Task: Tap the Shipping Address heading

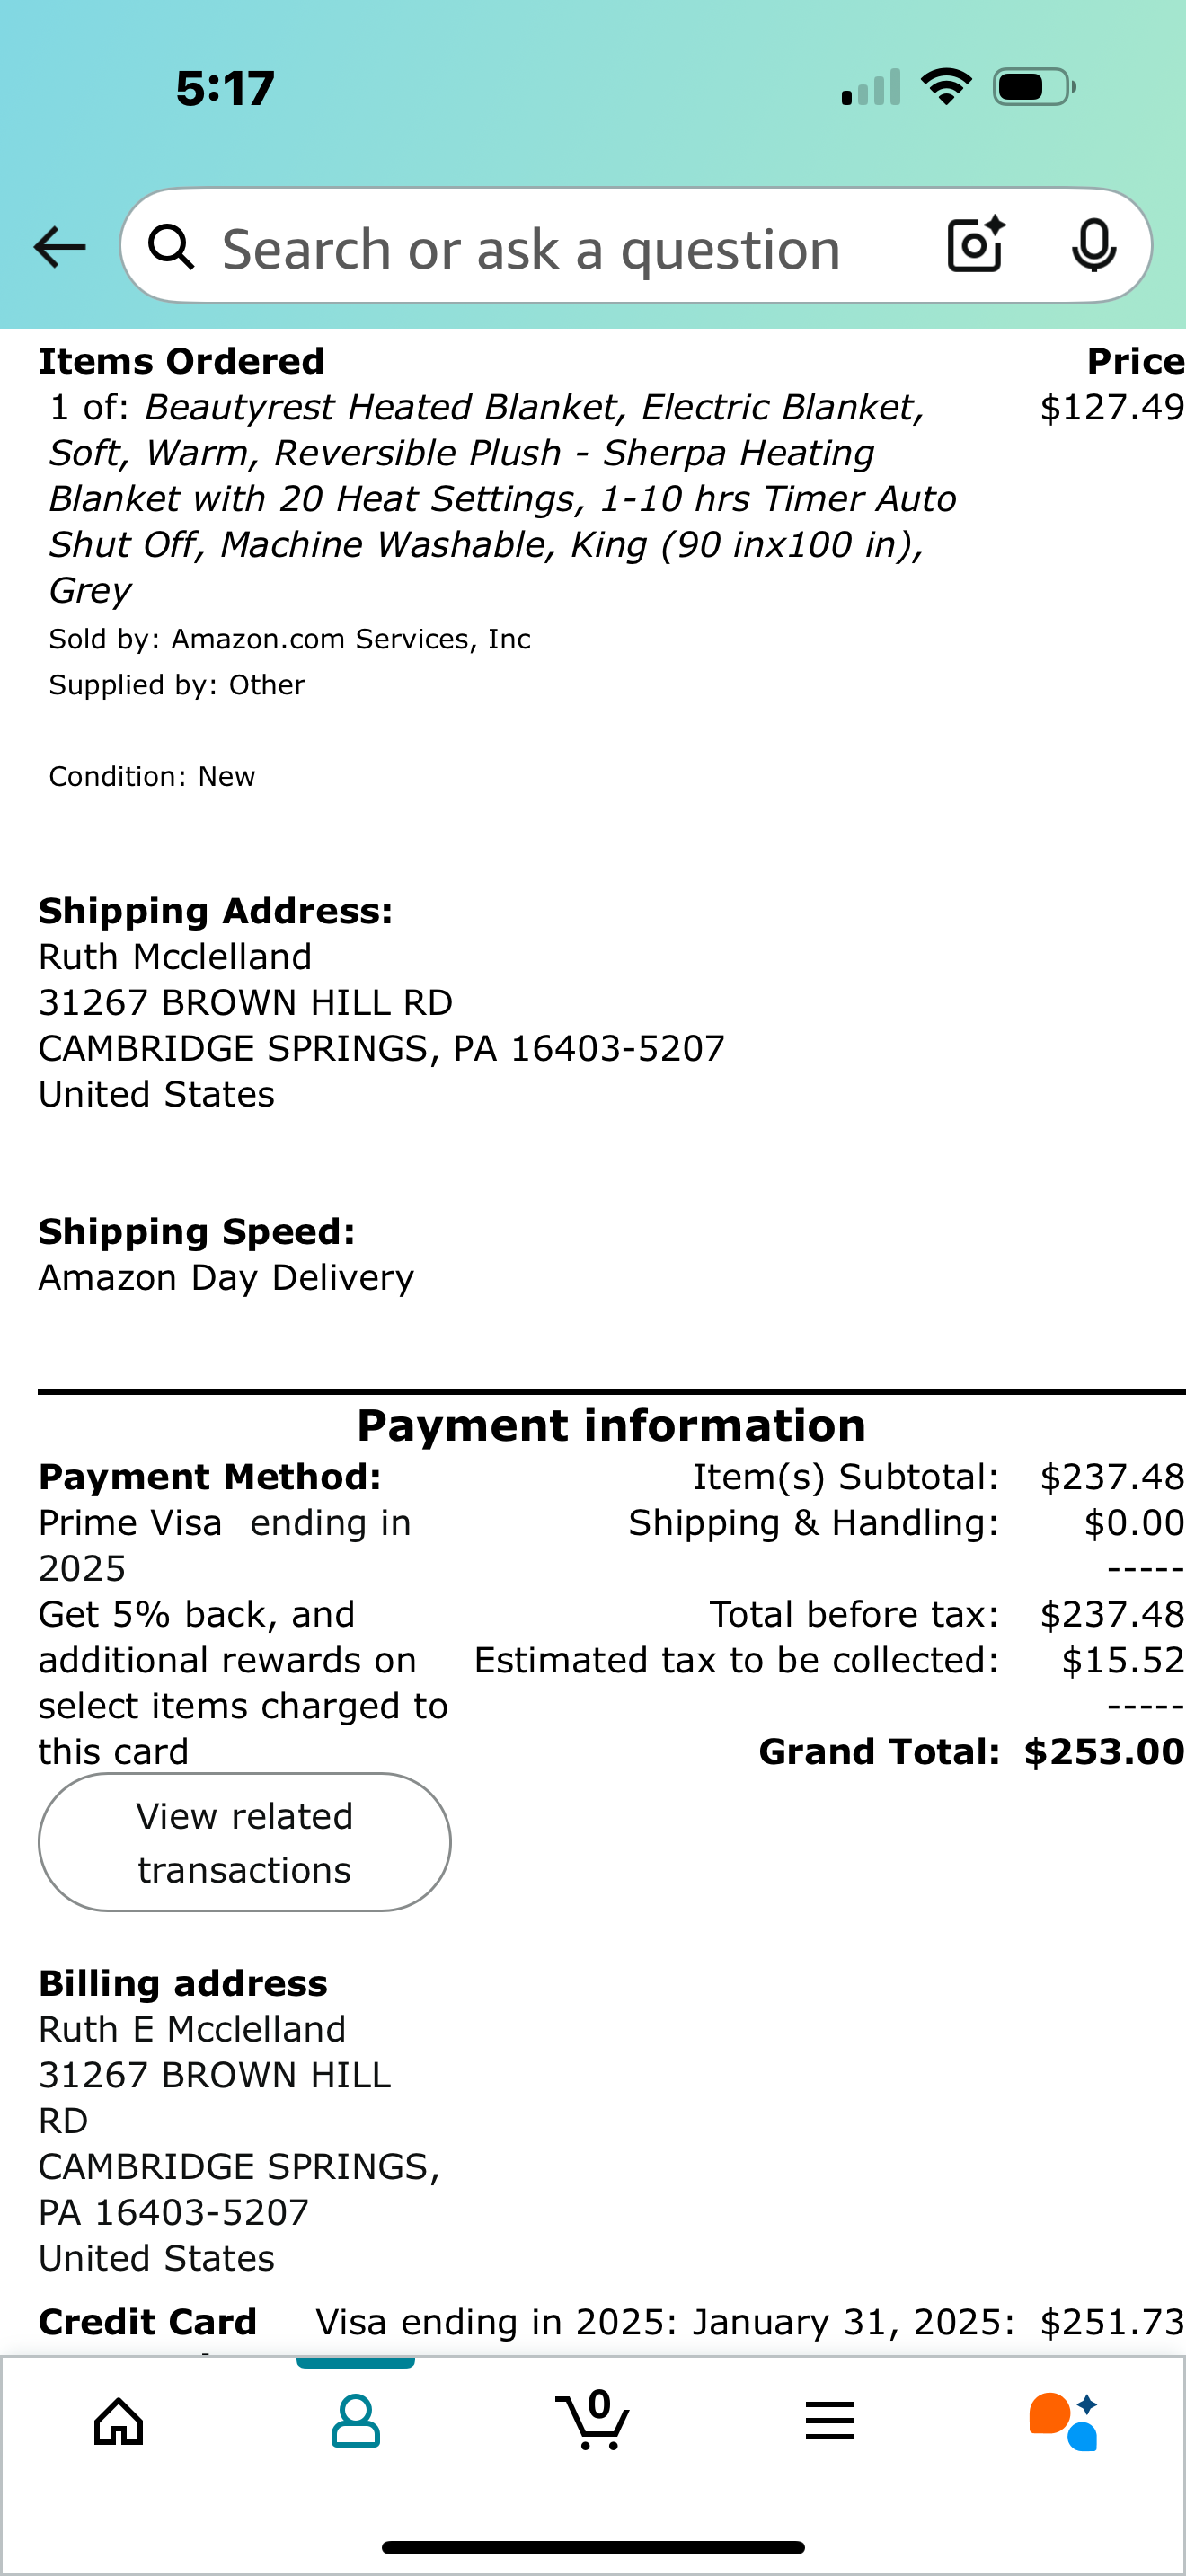Action: coord(216,911)
